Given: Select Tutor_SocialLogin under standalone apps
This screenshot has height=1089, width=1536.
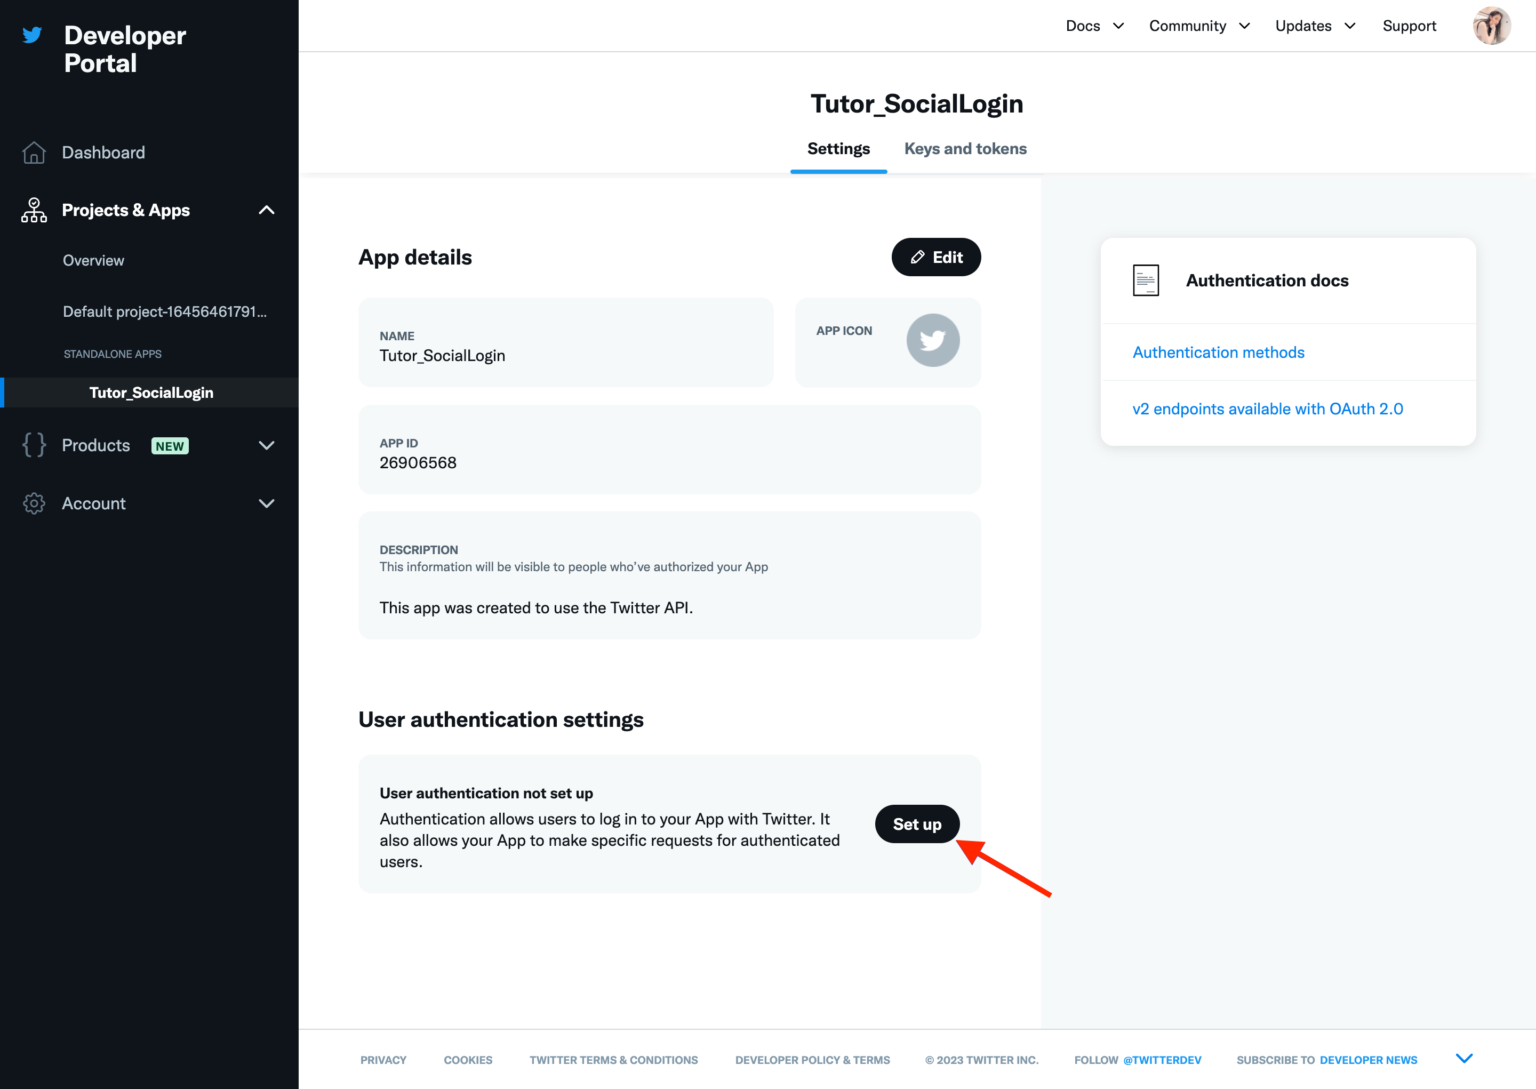Looking at the screenshot, I should [152, 392].
